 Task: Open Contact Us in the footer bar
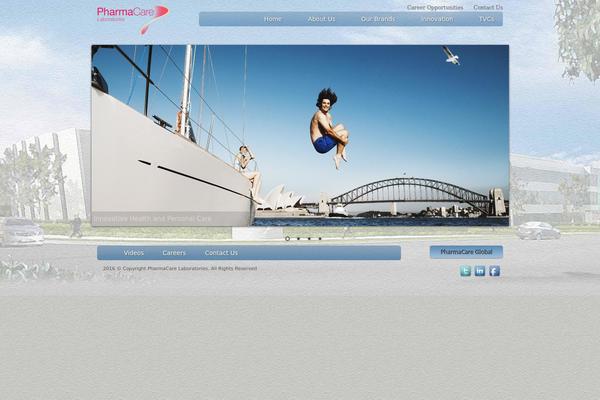[x=221, y=253]
